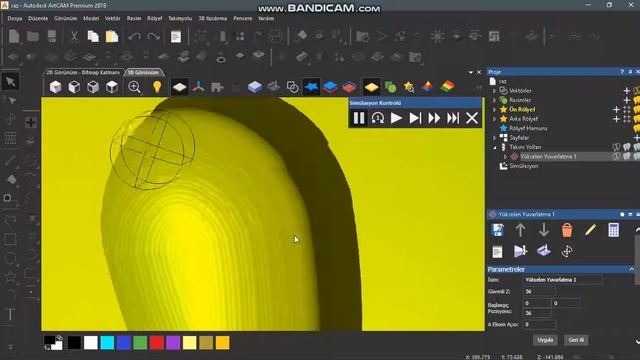The width and height of the screenshot is (640, 360).
Task: Open the Düzenle menu
Action: tap(38, 18)
